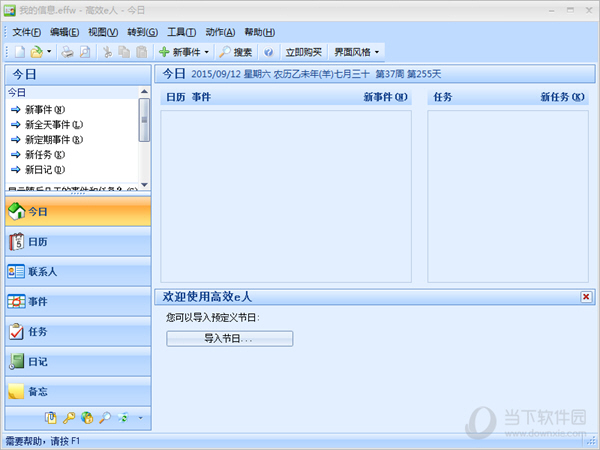Click the attachments icon in the bottom navigation strip
This screenshot has width=600, height=450.
51,418
